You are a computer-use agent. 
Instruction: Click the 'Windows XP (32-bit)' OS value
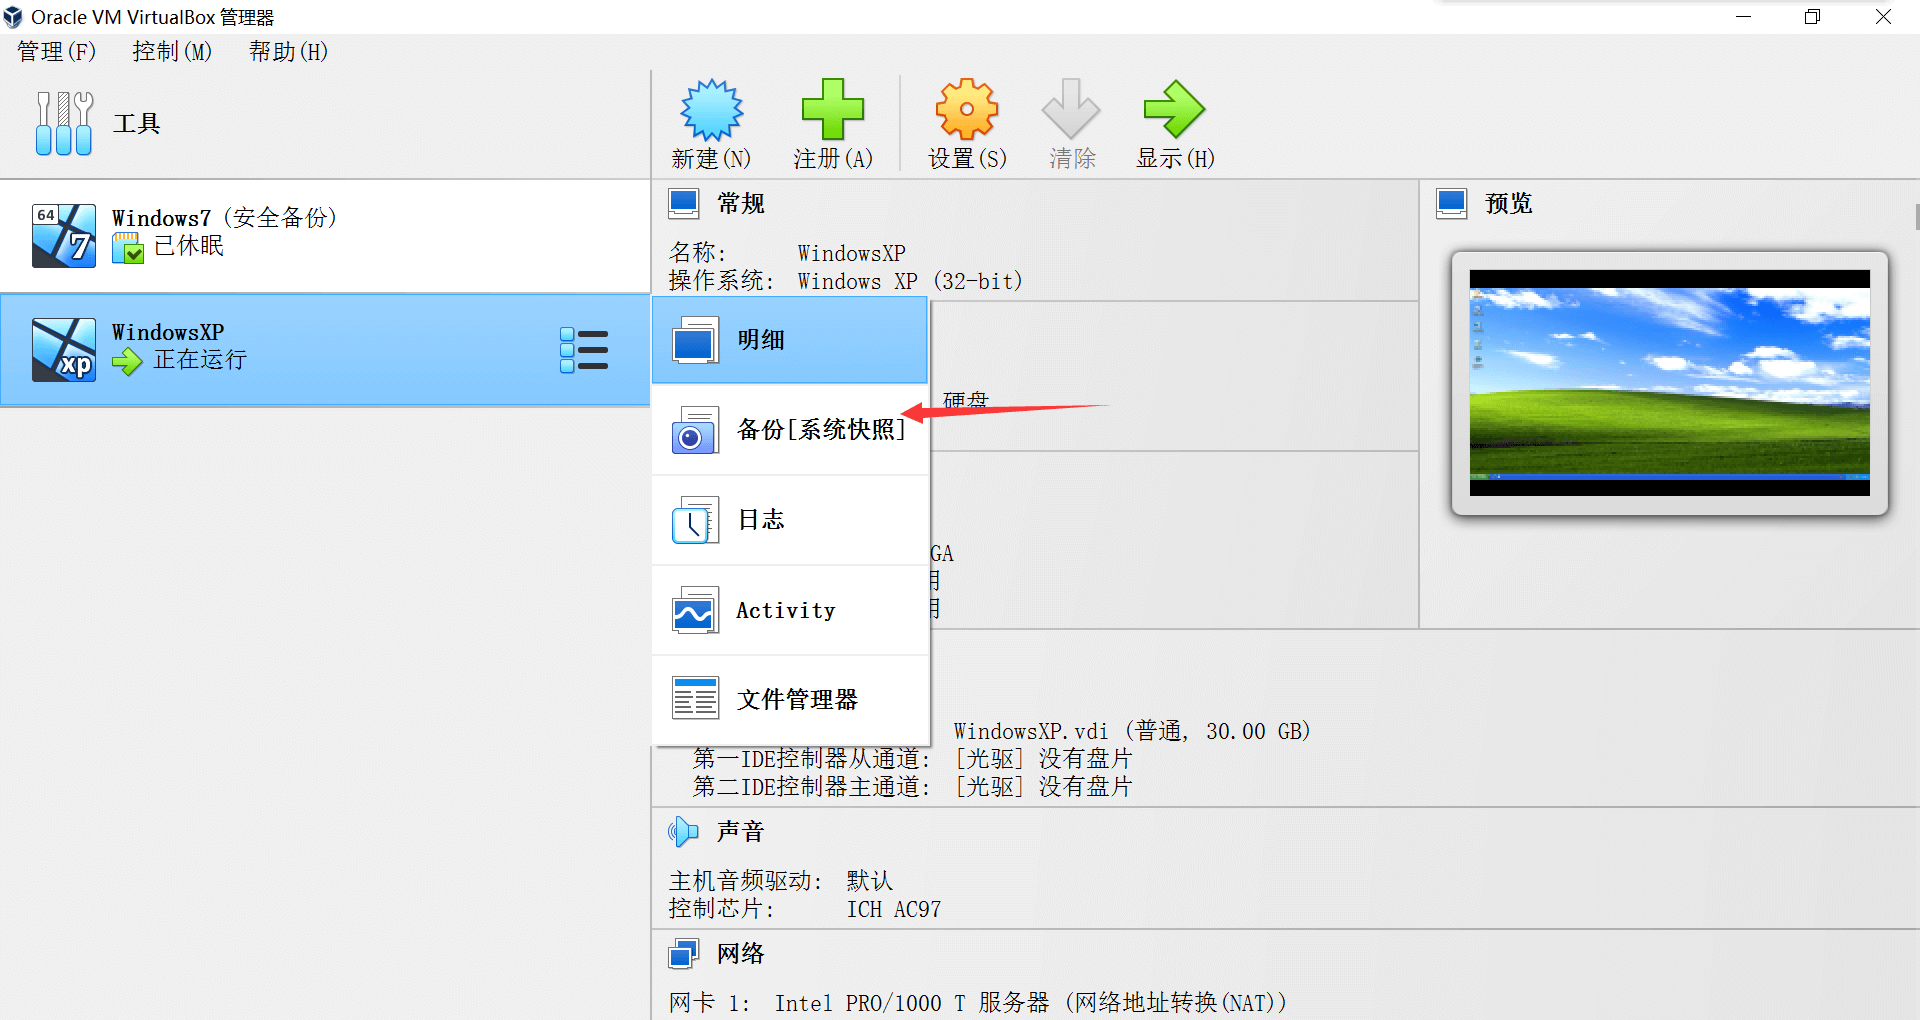(910, 282)
